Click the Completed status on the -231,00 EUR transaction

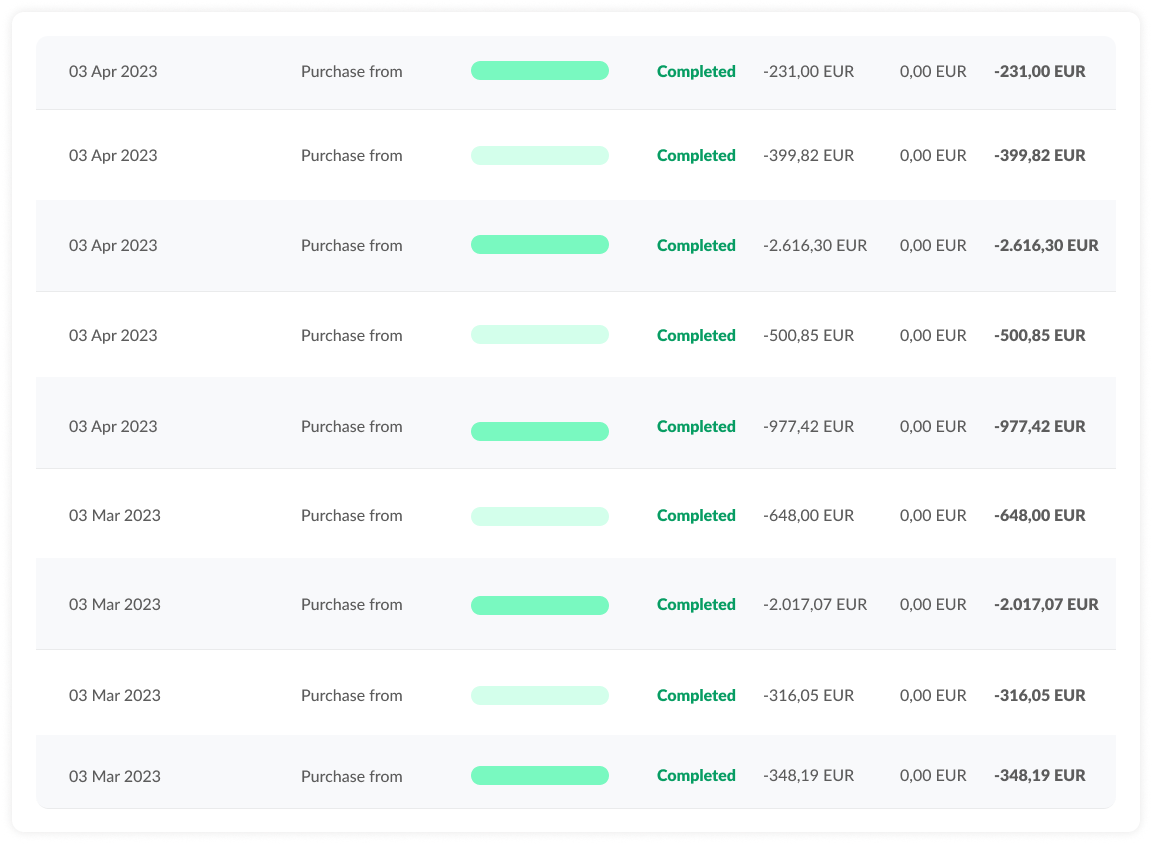[x=696, y=71]
